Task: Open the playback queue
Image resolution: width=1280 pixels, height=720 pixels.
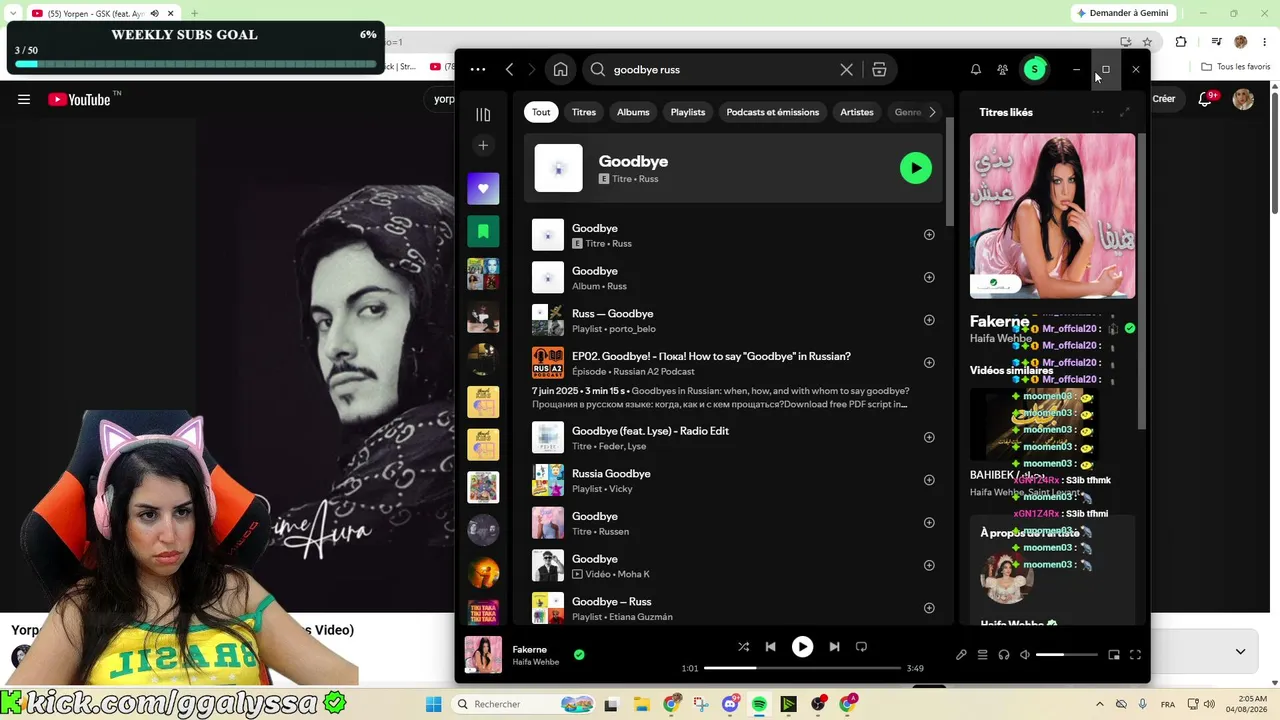Action: 982,655
